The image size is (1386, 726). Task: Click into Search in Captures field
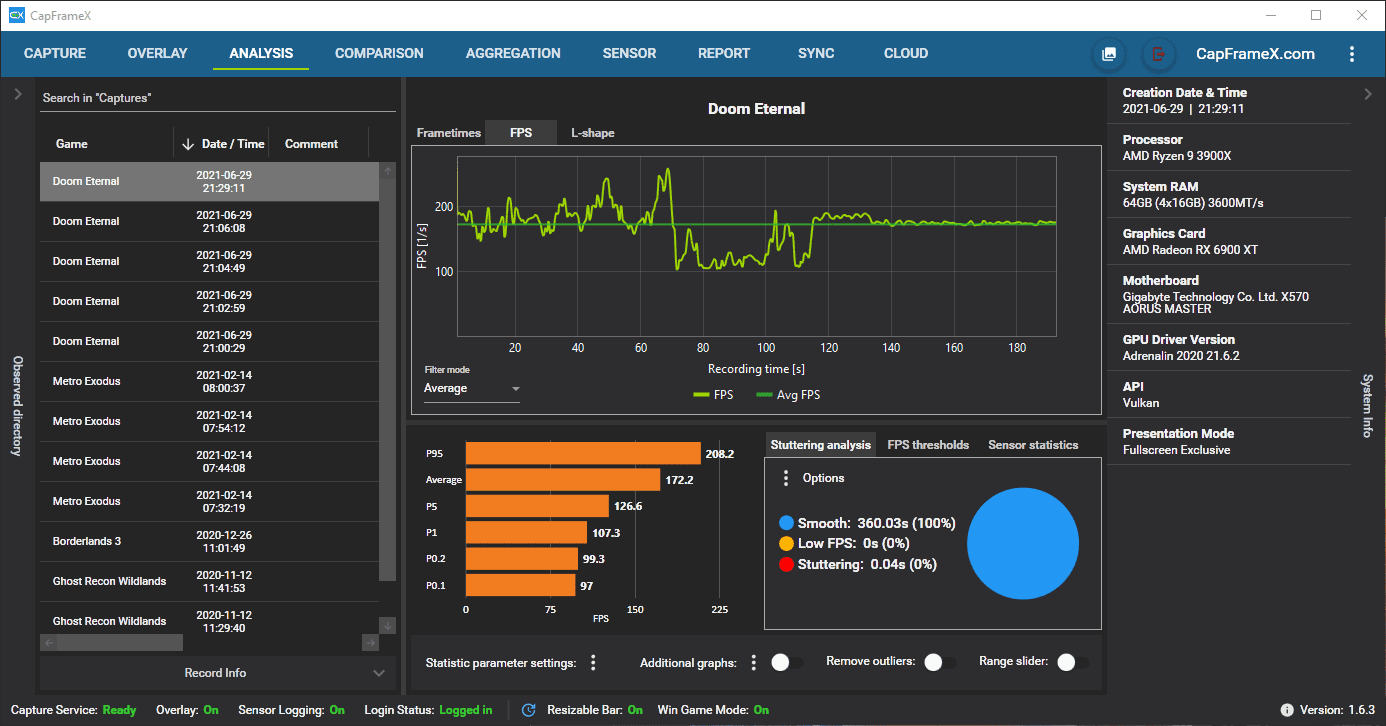[x=217, y=98]
